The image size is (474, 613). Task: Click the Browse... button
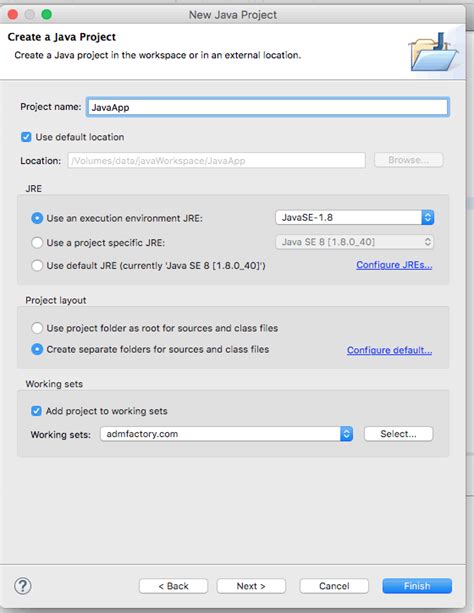(409, 160)
